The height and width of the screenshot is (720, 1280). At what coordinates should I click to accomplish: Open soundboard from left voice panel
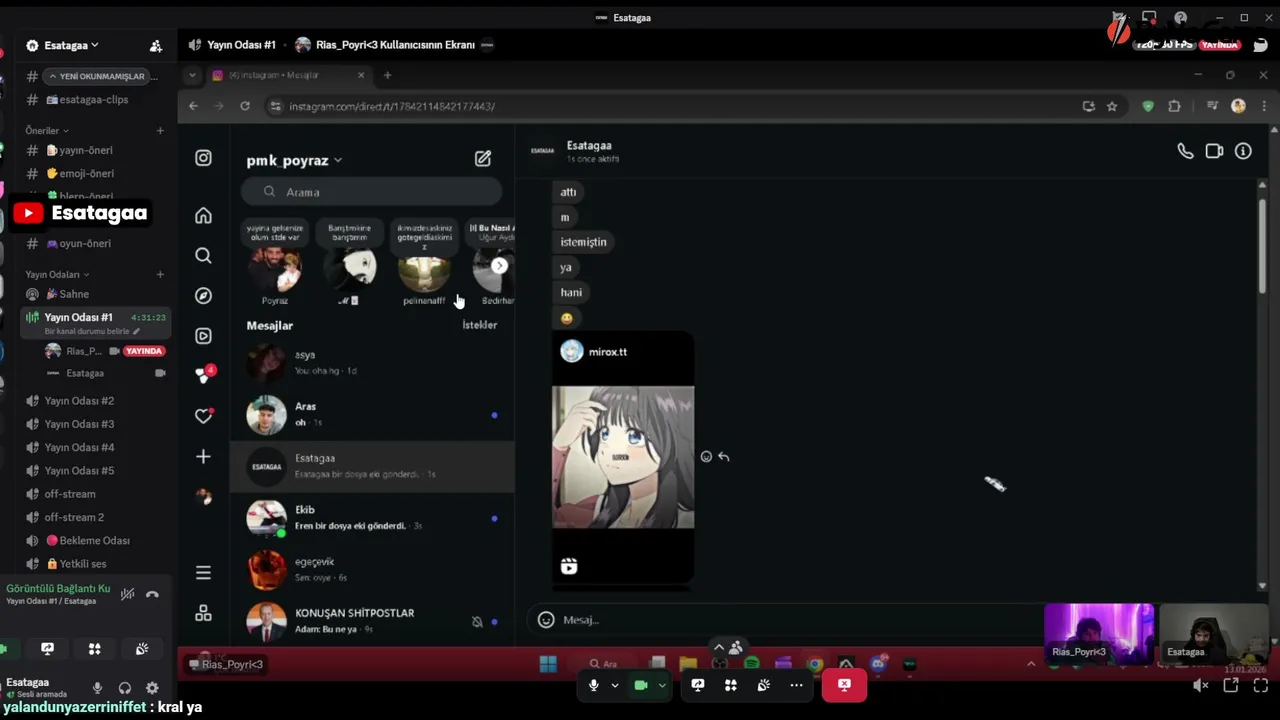click(142, 649)
